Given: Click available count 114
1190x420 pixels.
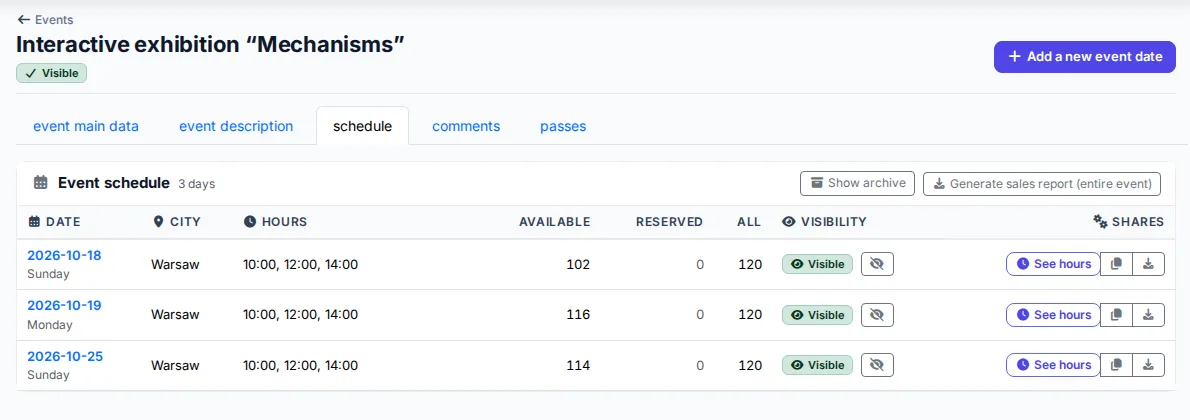Looking at the screenshot, I should pos(578,365).
